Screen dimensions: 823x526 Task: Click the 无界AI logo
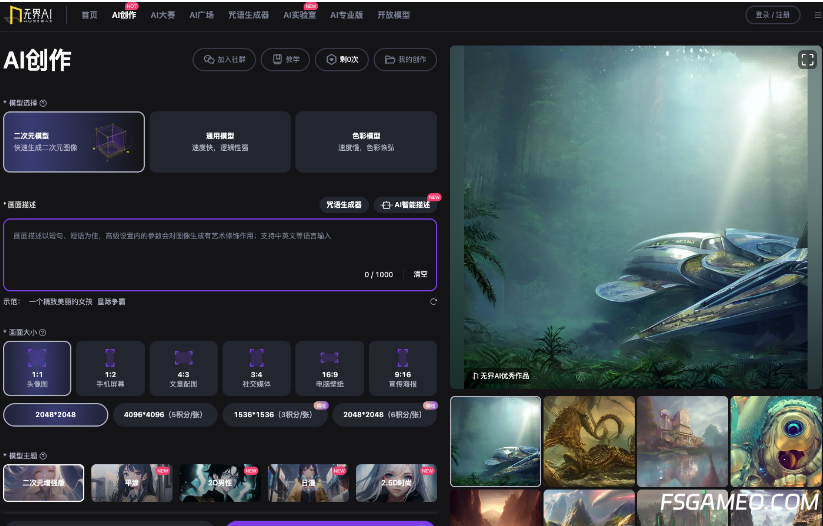[30, 15]
